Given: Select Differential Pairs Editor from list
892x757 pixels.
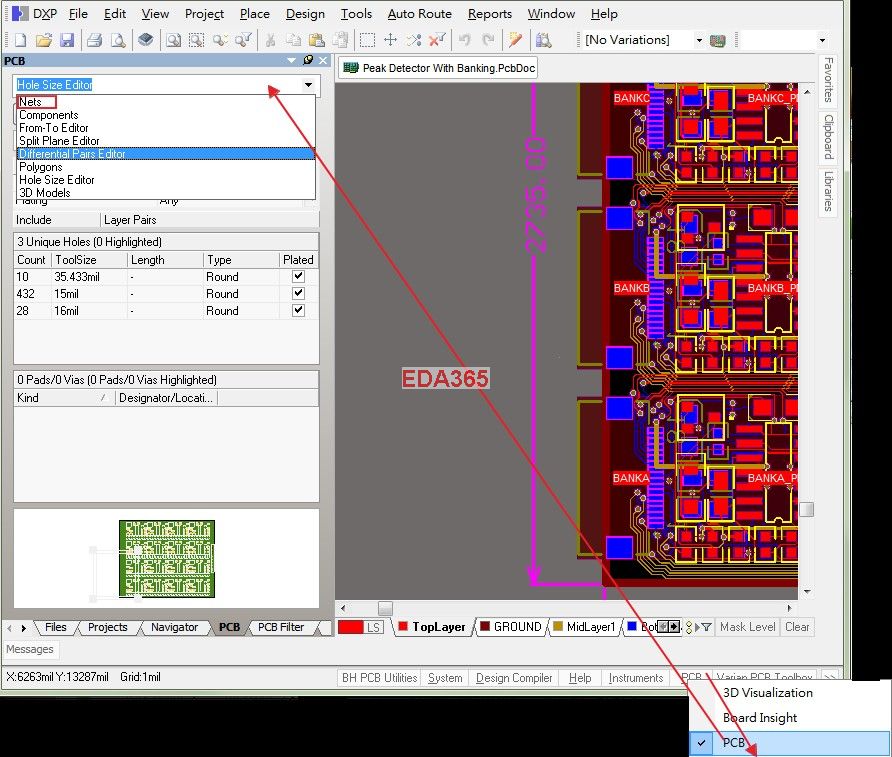Looking at the screenshot, I should [x=72, y=154].
